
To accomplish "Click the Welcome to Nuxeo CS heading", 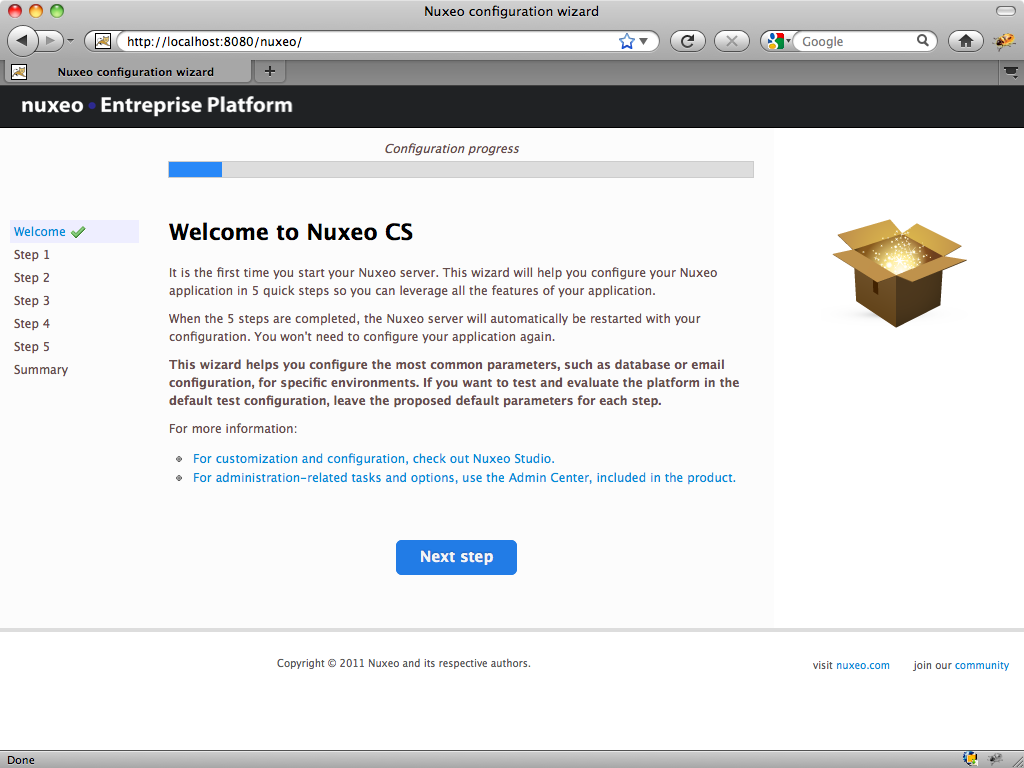I will pos(291,232).
